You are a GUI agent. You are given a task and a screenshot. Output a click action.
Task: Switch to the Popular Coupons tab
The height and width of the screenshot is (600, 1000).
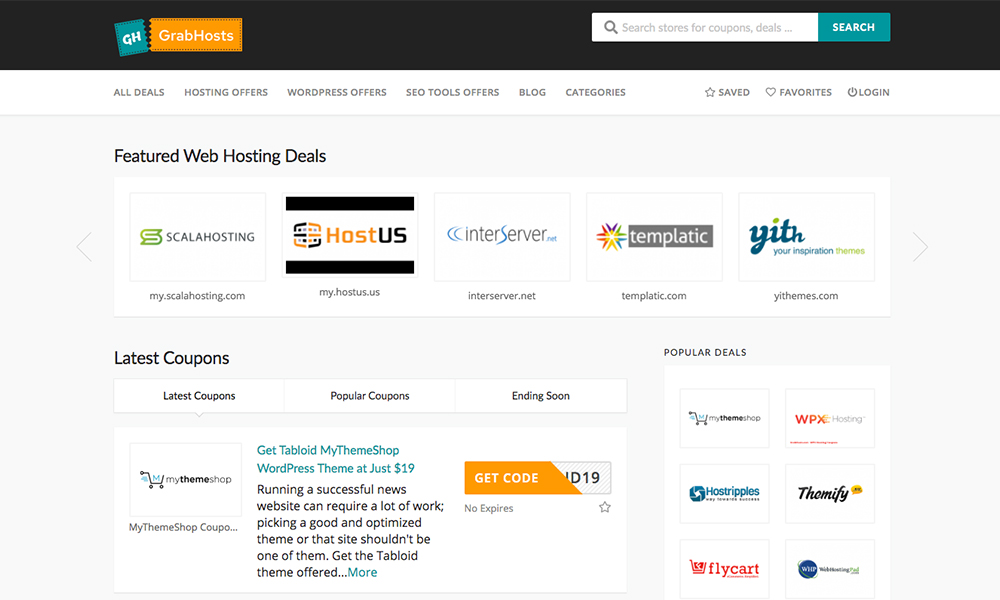click(x=370, y=396)
